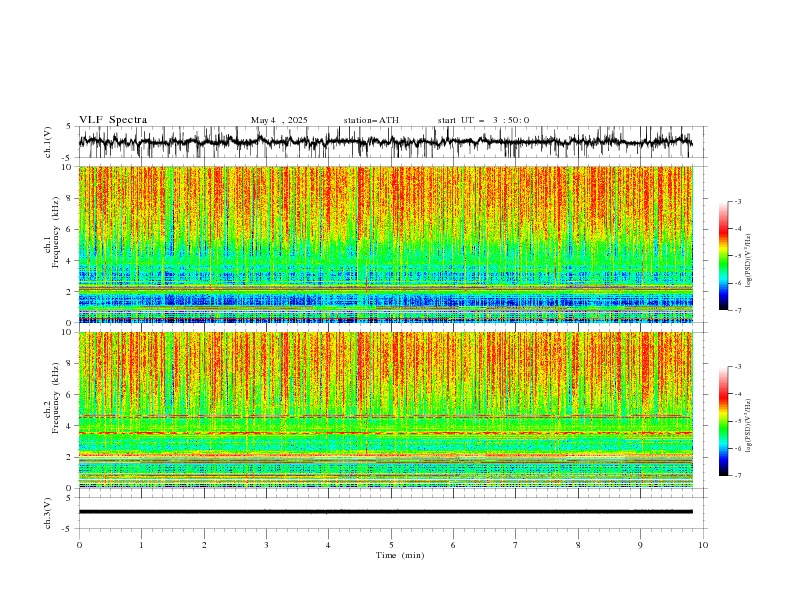Click the -7 label on ch.2 color bar
The image size is (792, 612).
pyautogui.click(x=737, y=476)
